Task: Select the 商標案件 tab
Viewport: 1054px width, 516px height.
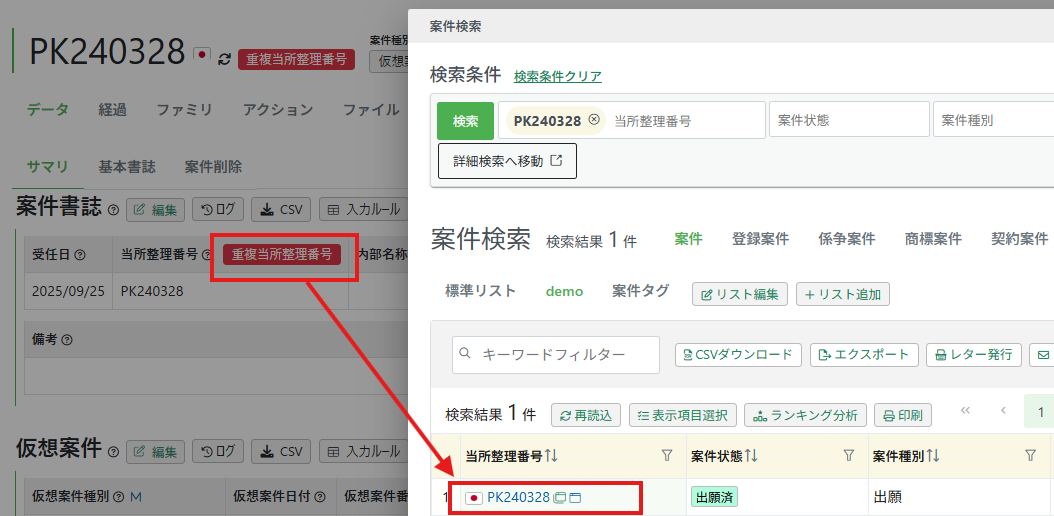Action: pos(933,239)
